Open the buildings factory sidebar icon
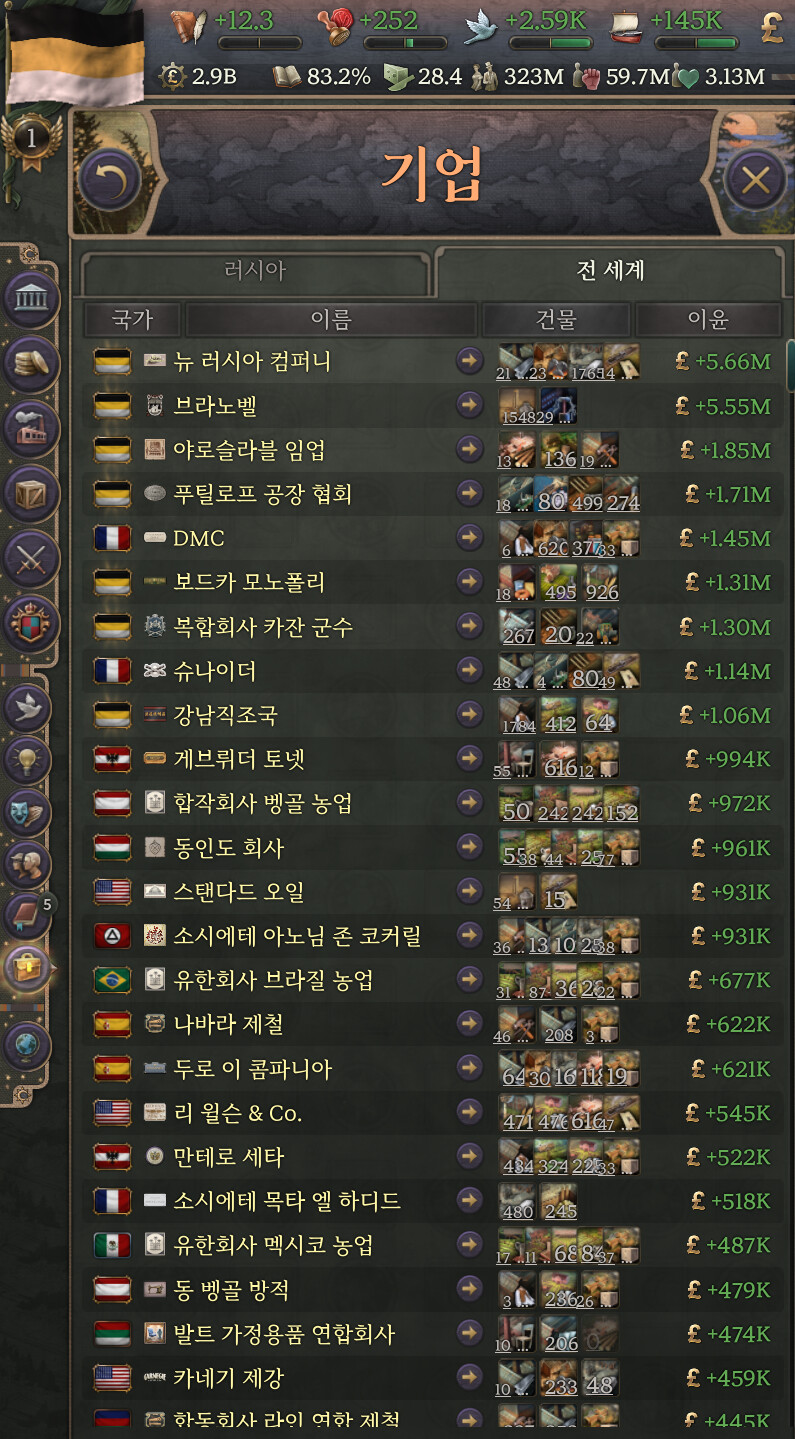 click(x=32, y=427)
